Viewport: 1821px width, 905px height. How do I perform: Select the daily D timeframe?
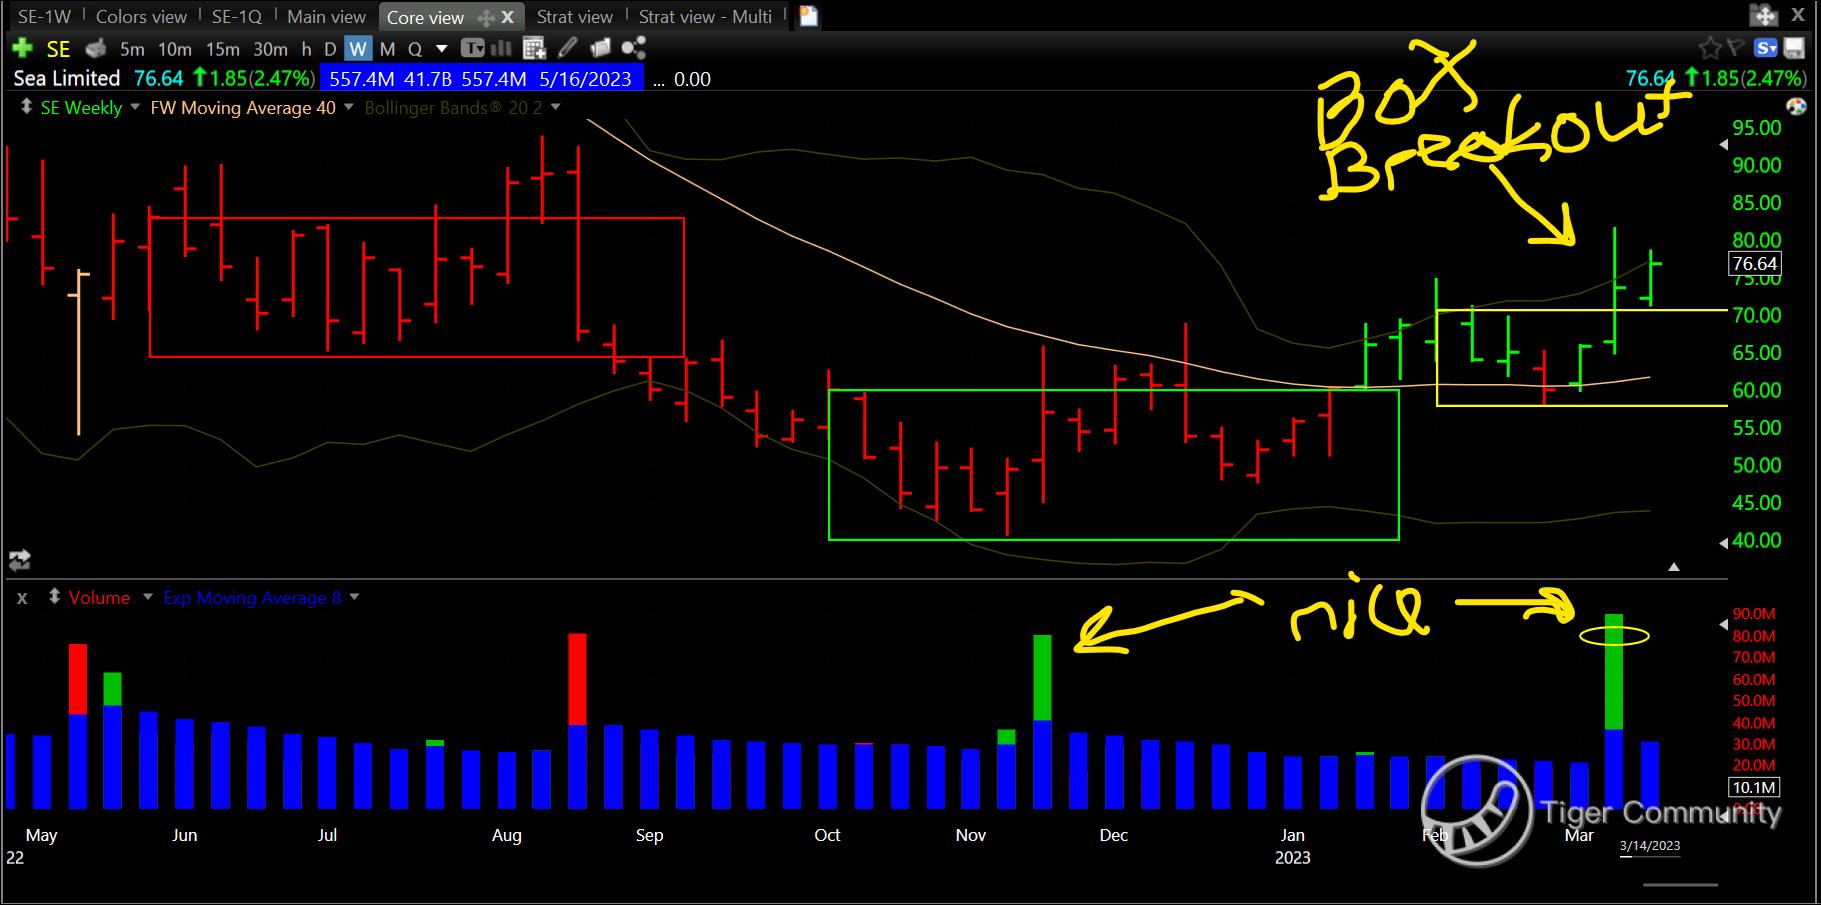(x=330, y=49)
